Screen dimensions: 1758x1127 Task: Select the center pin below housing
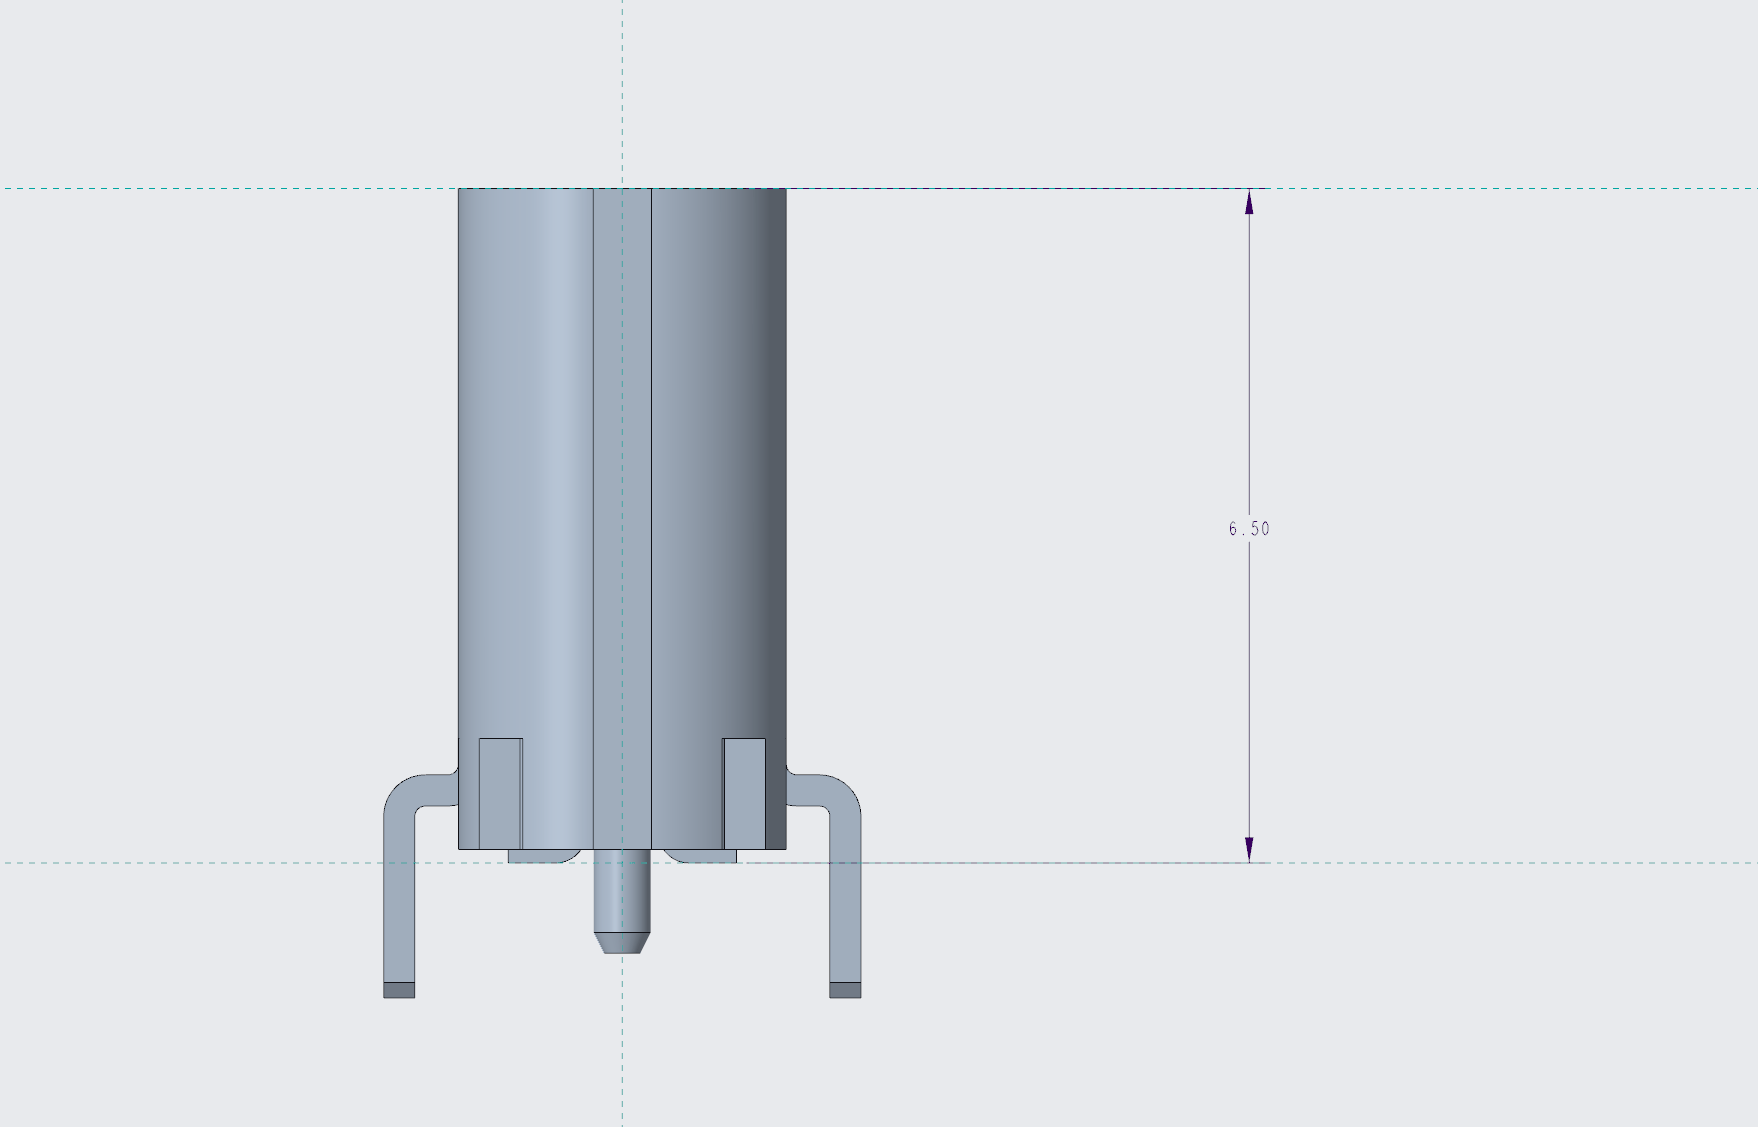[622, 901]
